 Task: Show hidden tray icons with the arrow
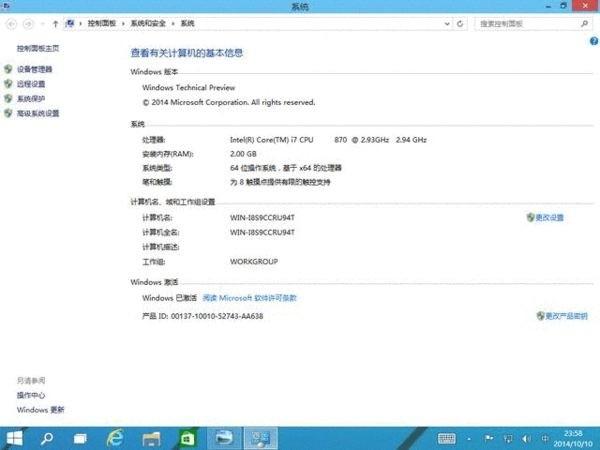[x=469, y=439]
